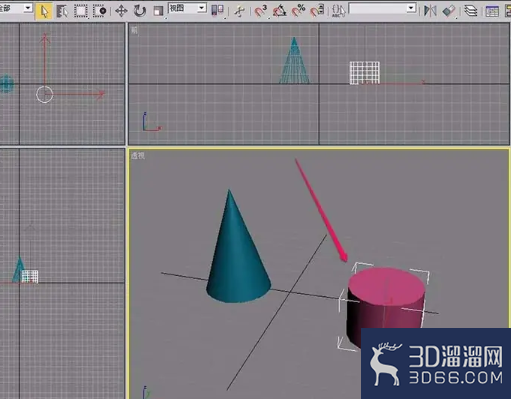Click the Mirror tool icon

tap(430, 11)
